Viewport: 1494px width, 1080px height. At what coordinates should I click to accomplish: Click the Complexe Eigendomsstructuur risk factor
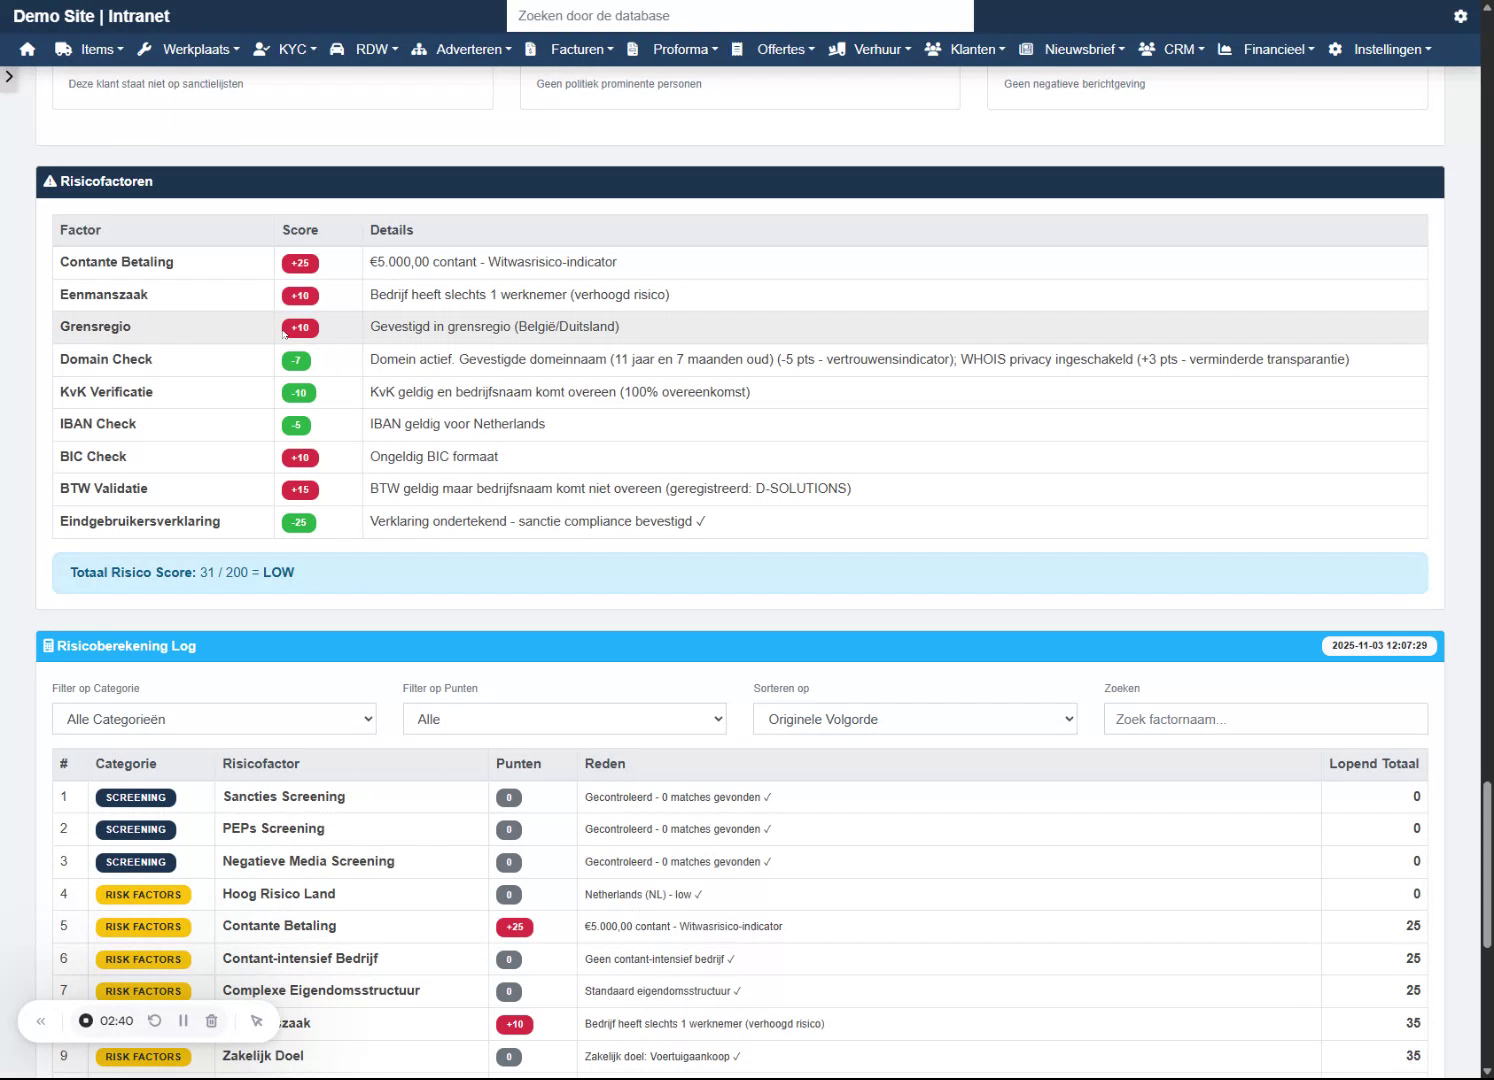coord(321,990)
